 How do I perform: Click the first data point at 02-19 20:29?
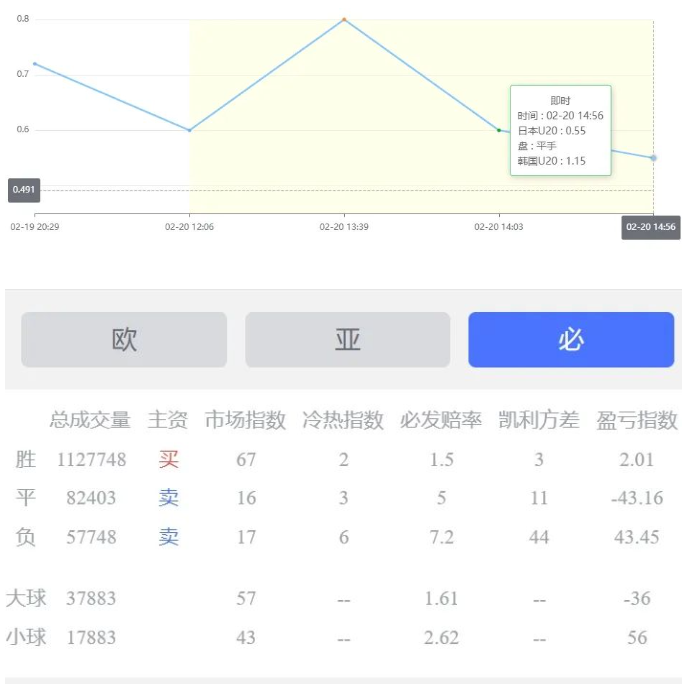[35, 64]
